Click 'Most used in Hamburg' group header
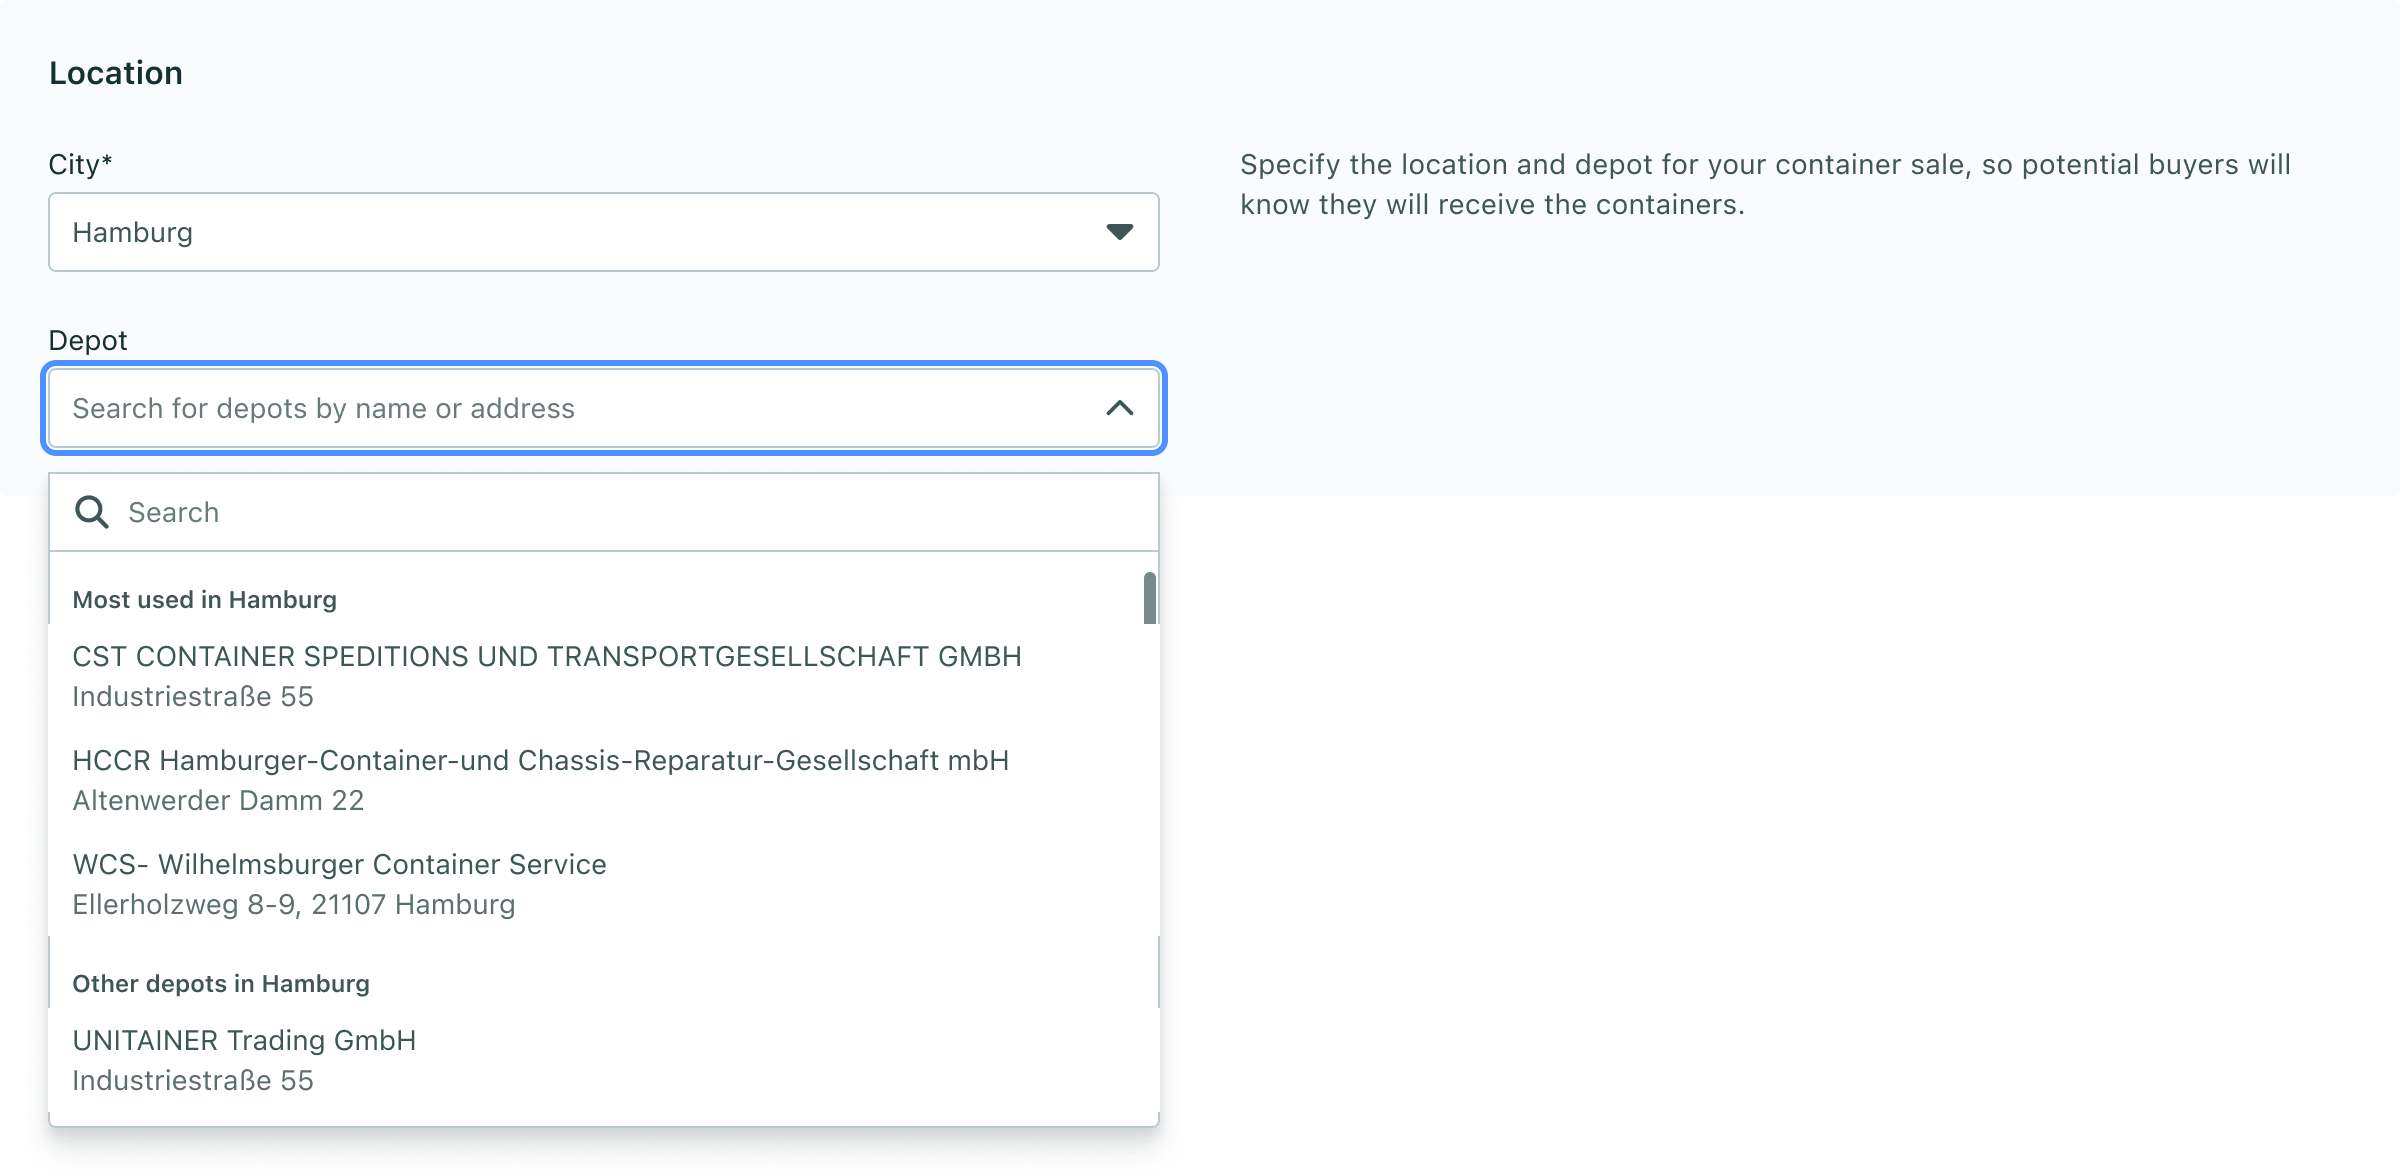2400x1176 pixels. [205, 600]
